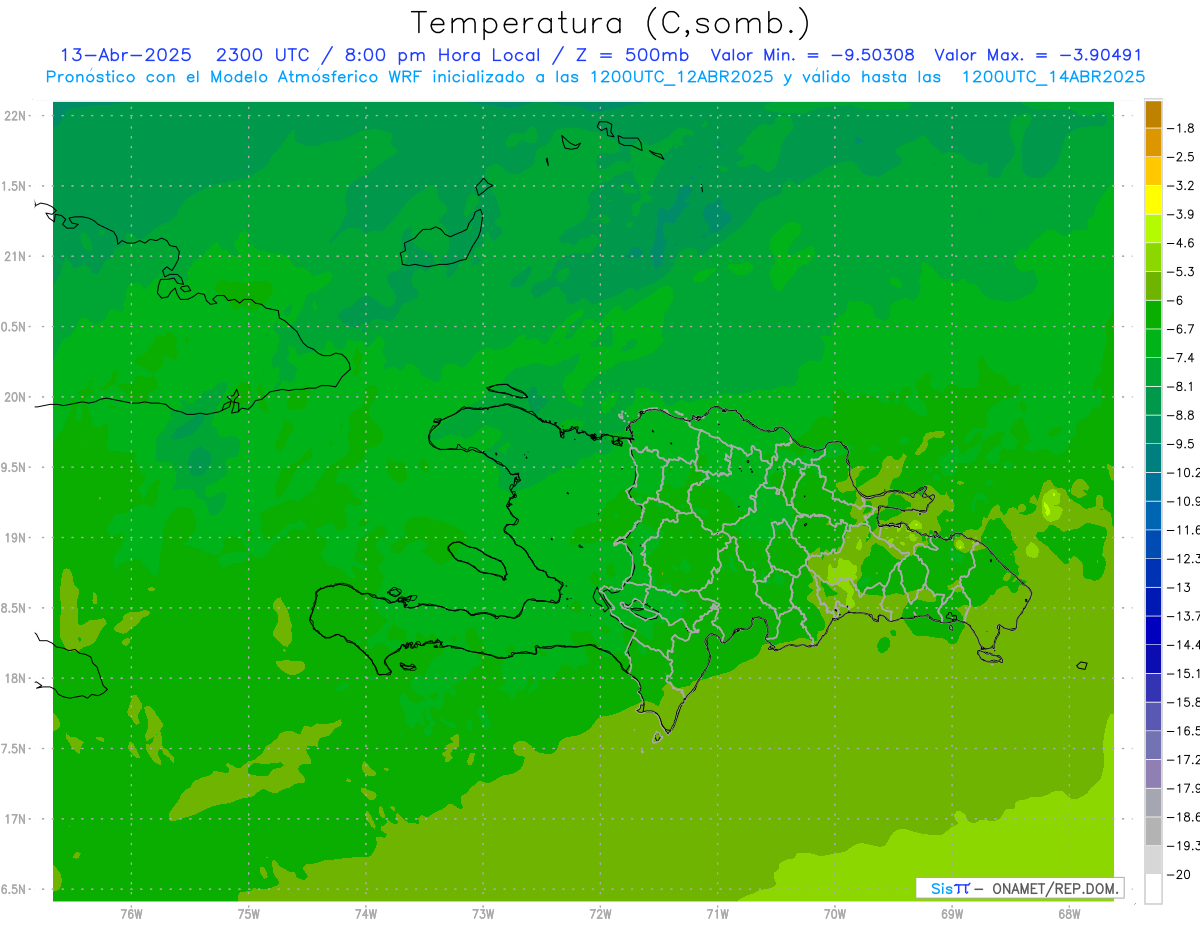1200x927 pixels.
Task: Select the level text "Z = 500mb"
Action: (x=632, y=56)
